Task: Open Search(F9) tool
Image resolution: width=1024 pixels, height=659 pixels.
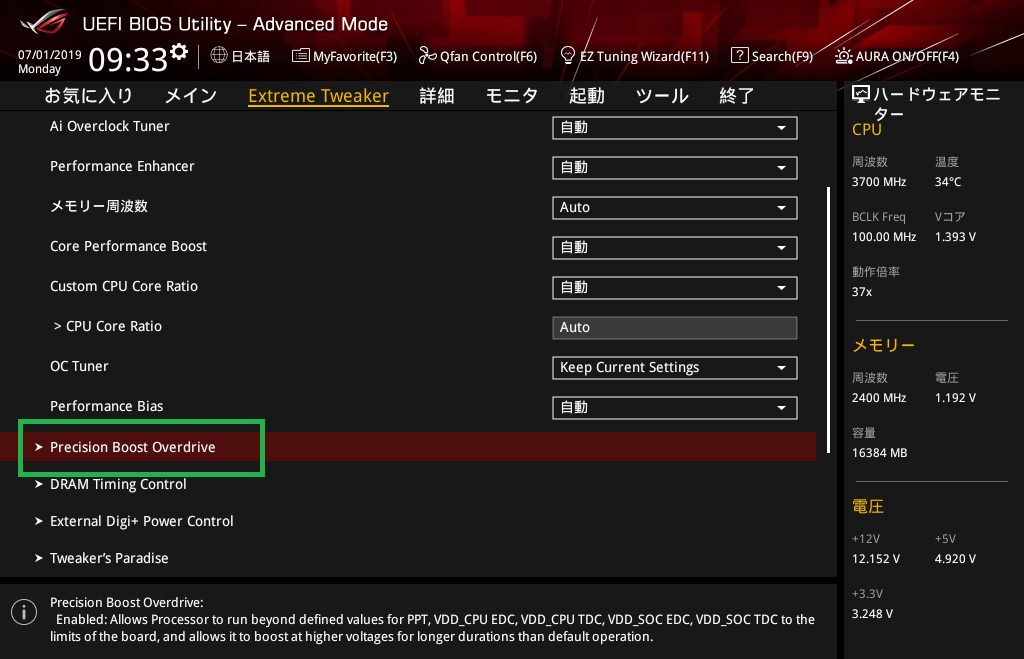Action: tap(772, 56)
